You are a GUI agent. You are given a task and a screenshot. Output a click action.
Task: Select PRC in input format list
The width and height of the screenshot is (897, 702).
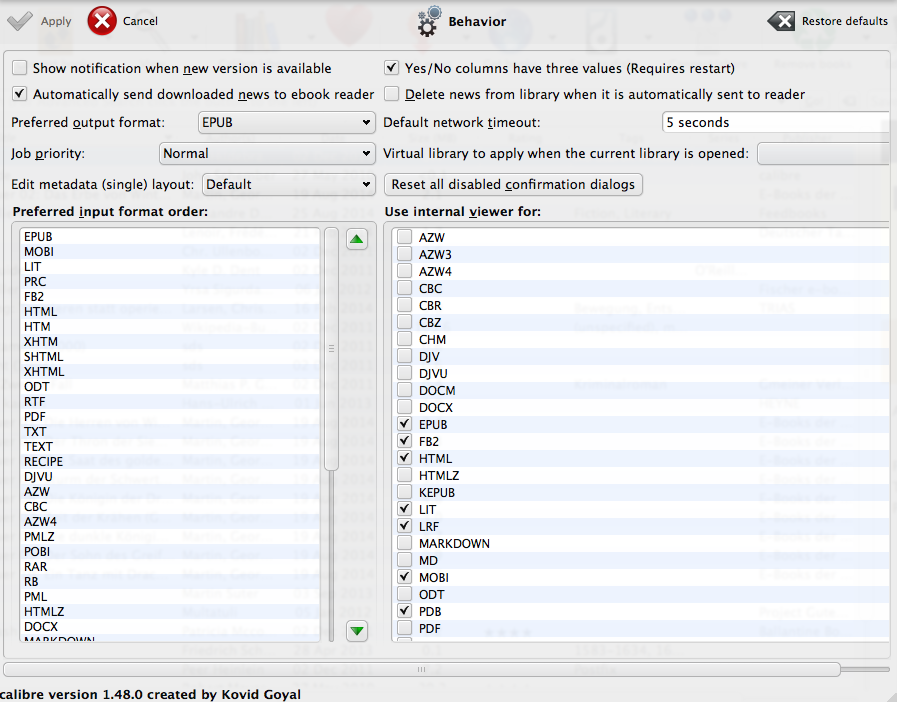click(170, 281)
